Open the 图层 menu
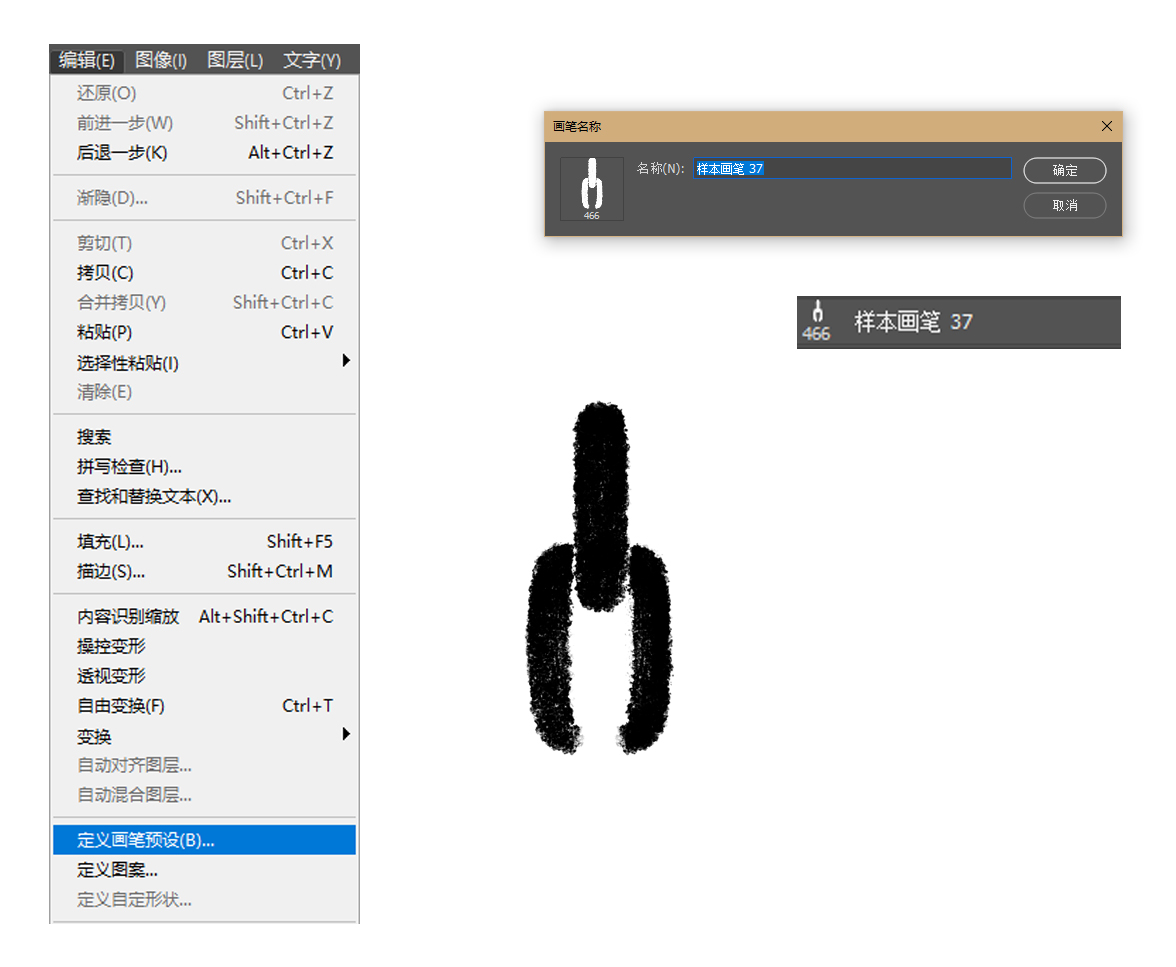The image size is (1176, 967). 234,60
